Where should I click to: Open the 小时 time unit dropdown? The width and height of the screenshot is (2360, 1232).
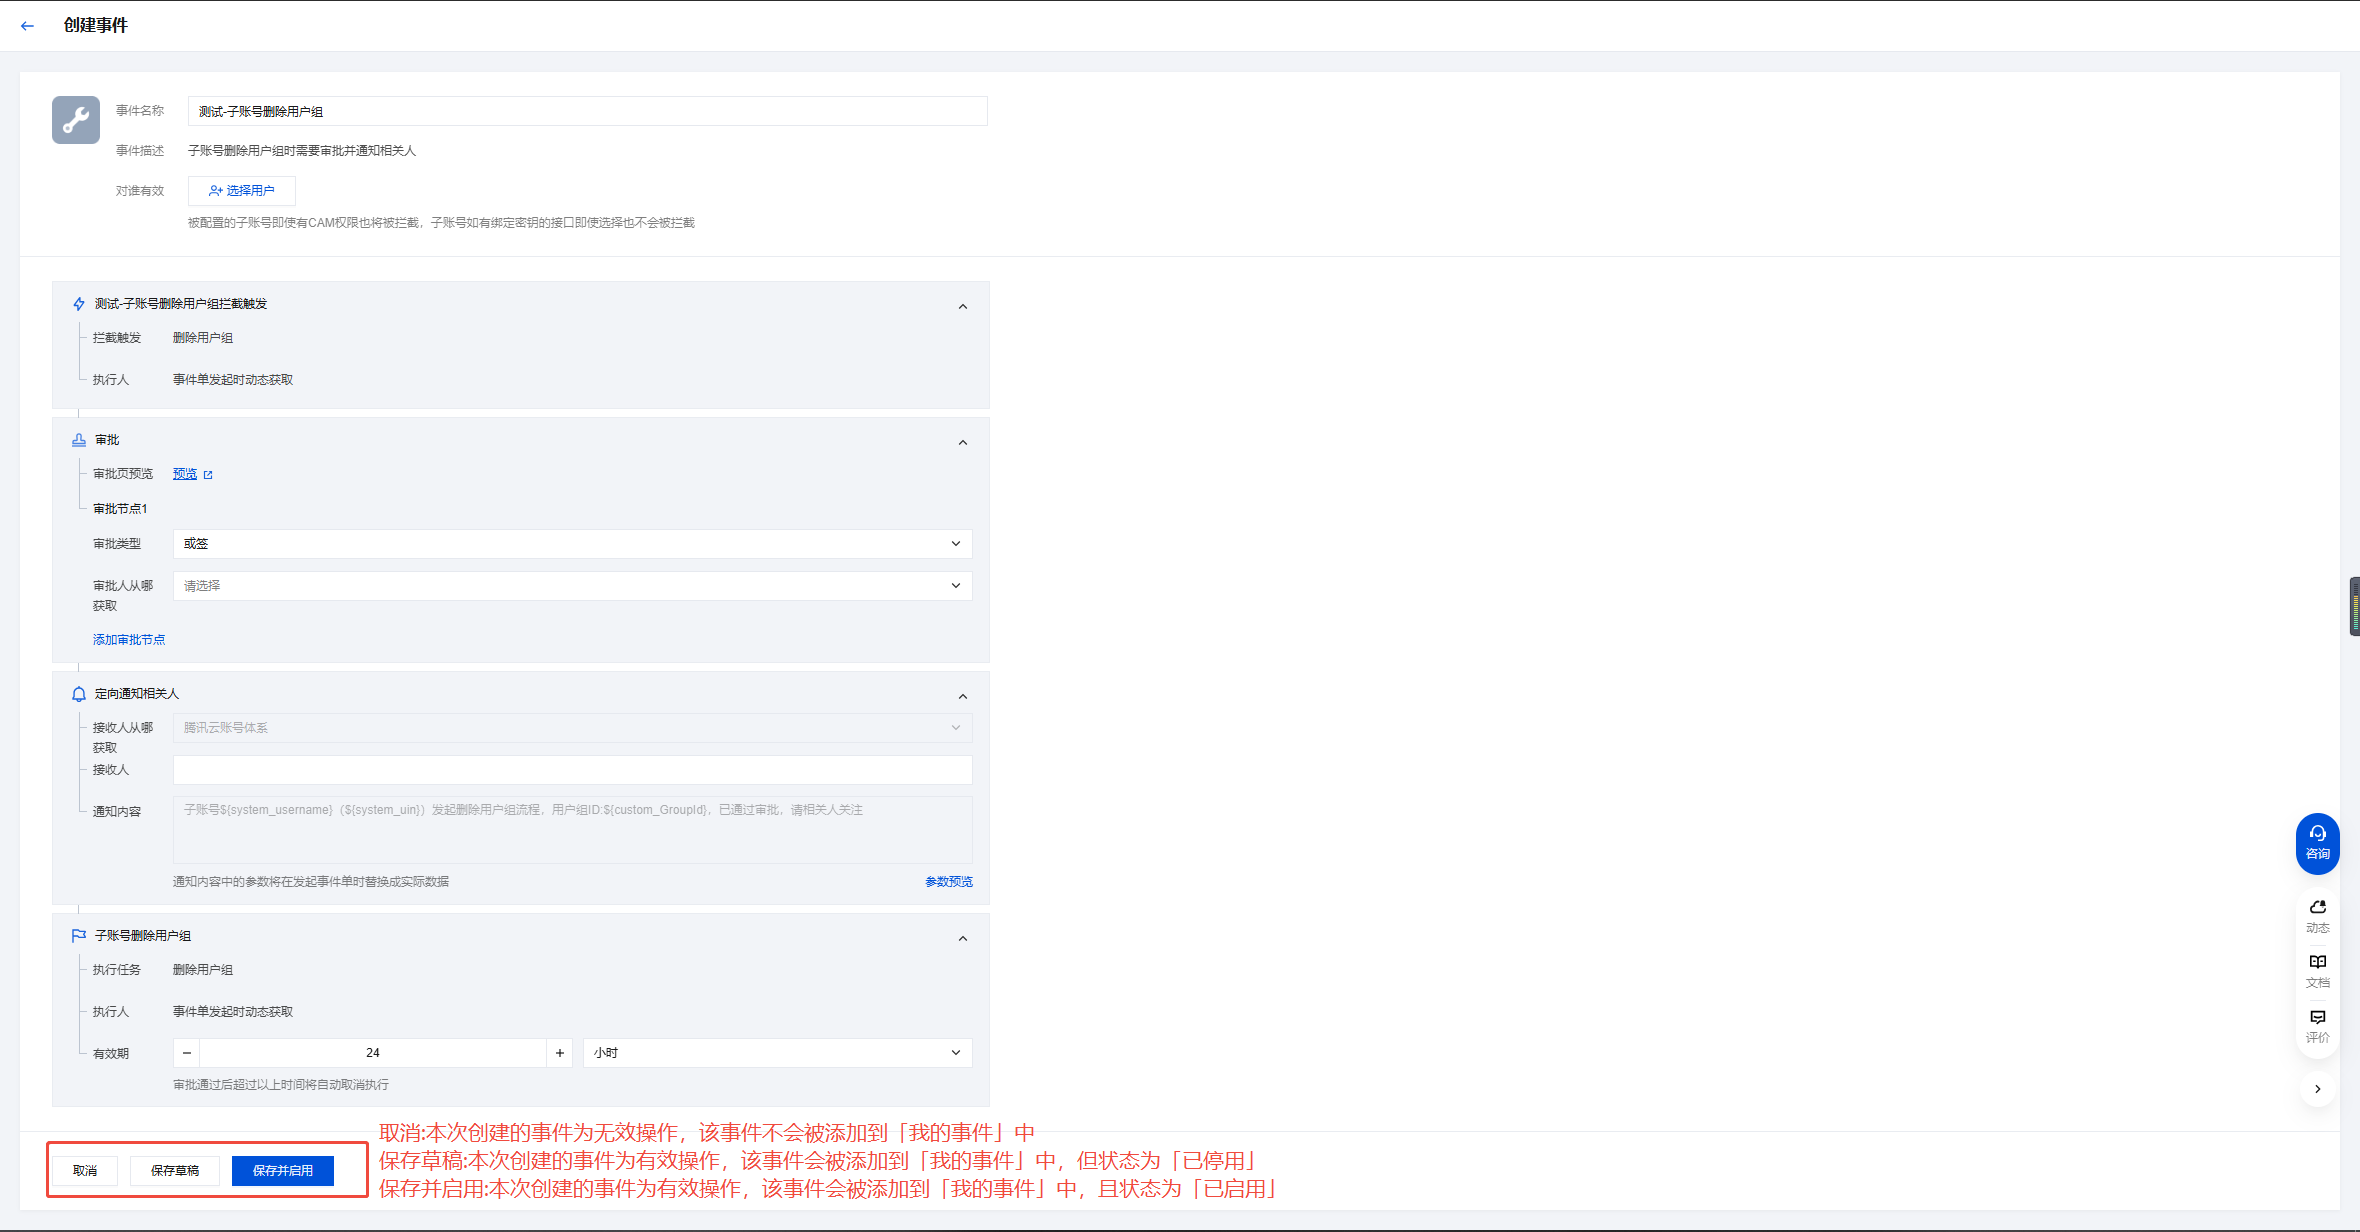(777, 1053)
